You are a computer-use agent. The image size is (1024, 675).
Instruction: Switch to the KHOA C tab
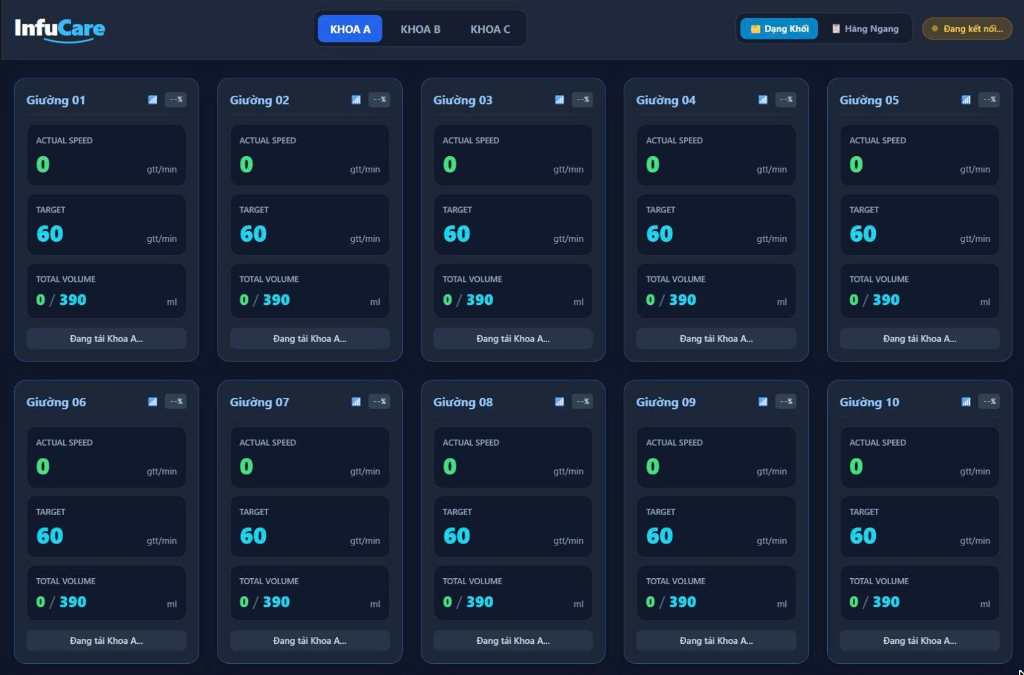pyautogui.click(x=490, y=29)
